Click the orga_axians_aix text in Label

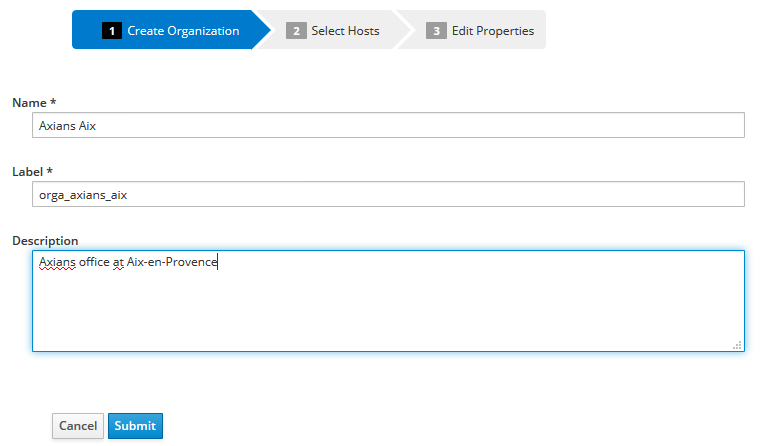point(83,195)
